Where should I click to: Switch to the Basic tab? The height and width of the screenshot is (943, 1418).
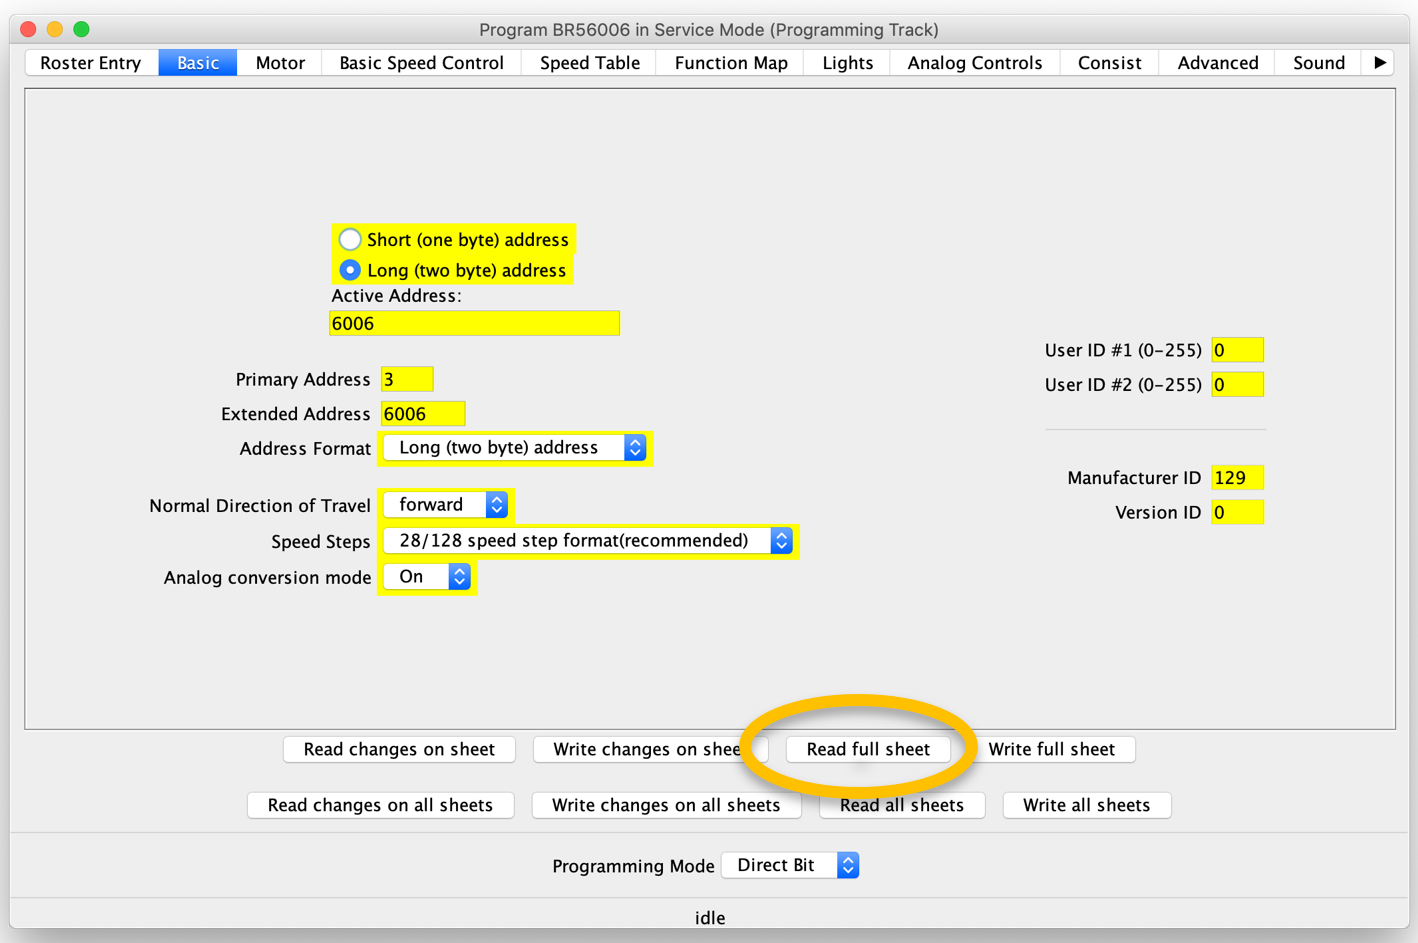pos(198,62)
